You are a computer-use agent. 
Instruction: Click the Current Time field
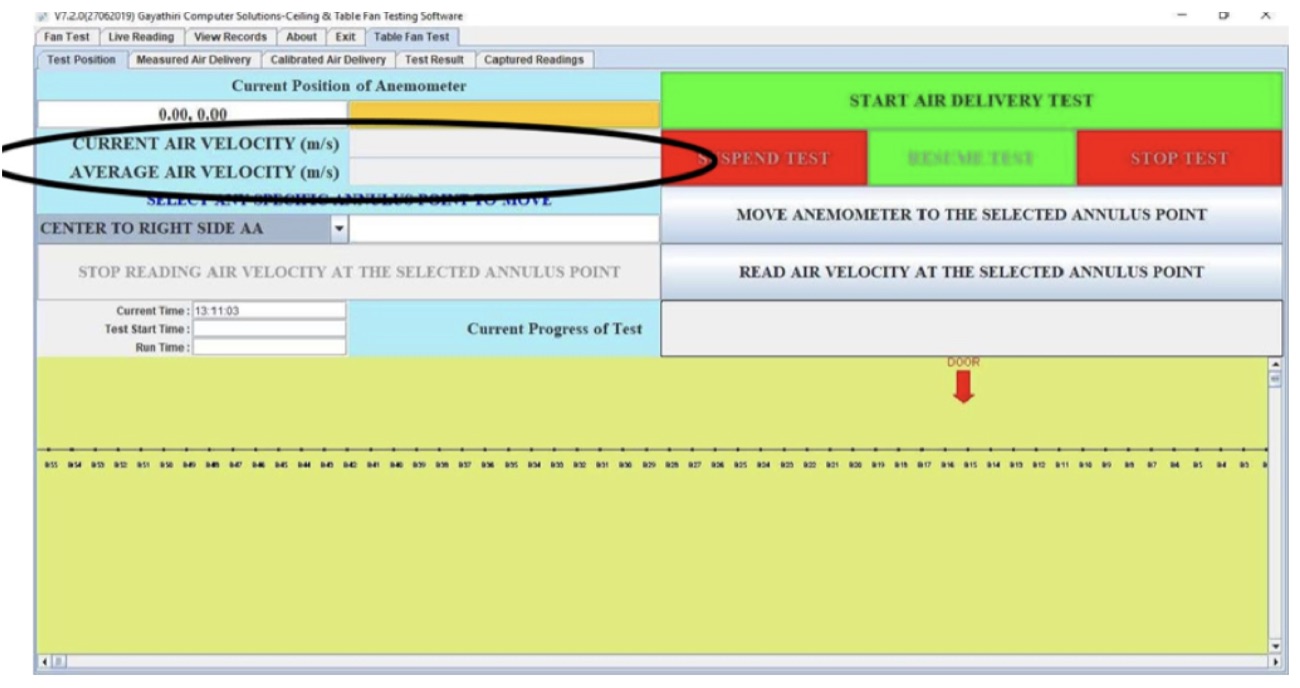click(x=269, y=310)
